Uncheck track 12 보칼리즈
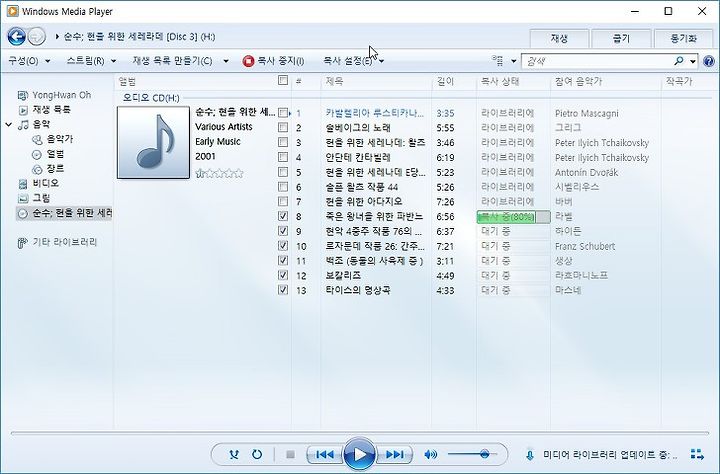Image resolution: width=720 pixels, height=474 pixels. [283, 275]
